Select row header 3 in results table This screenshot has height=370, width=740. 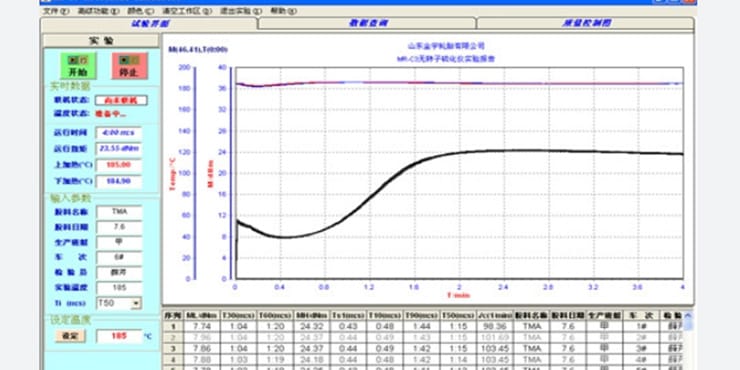point(173,349)
